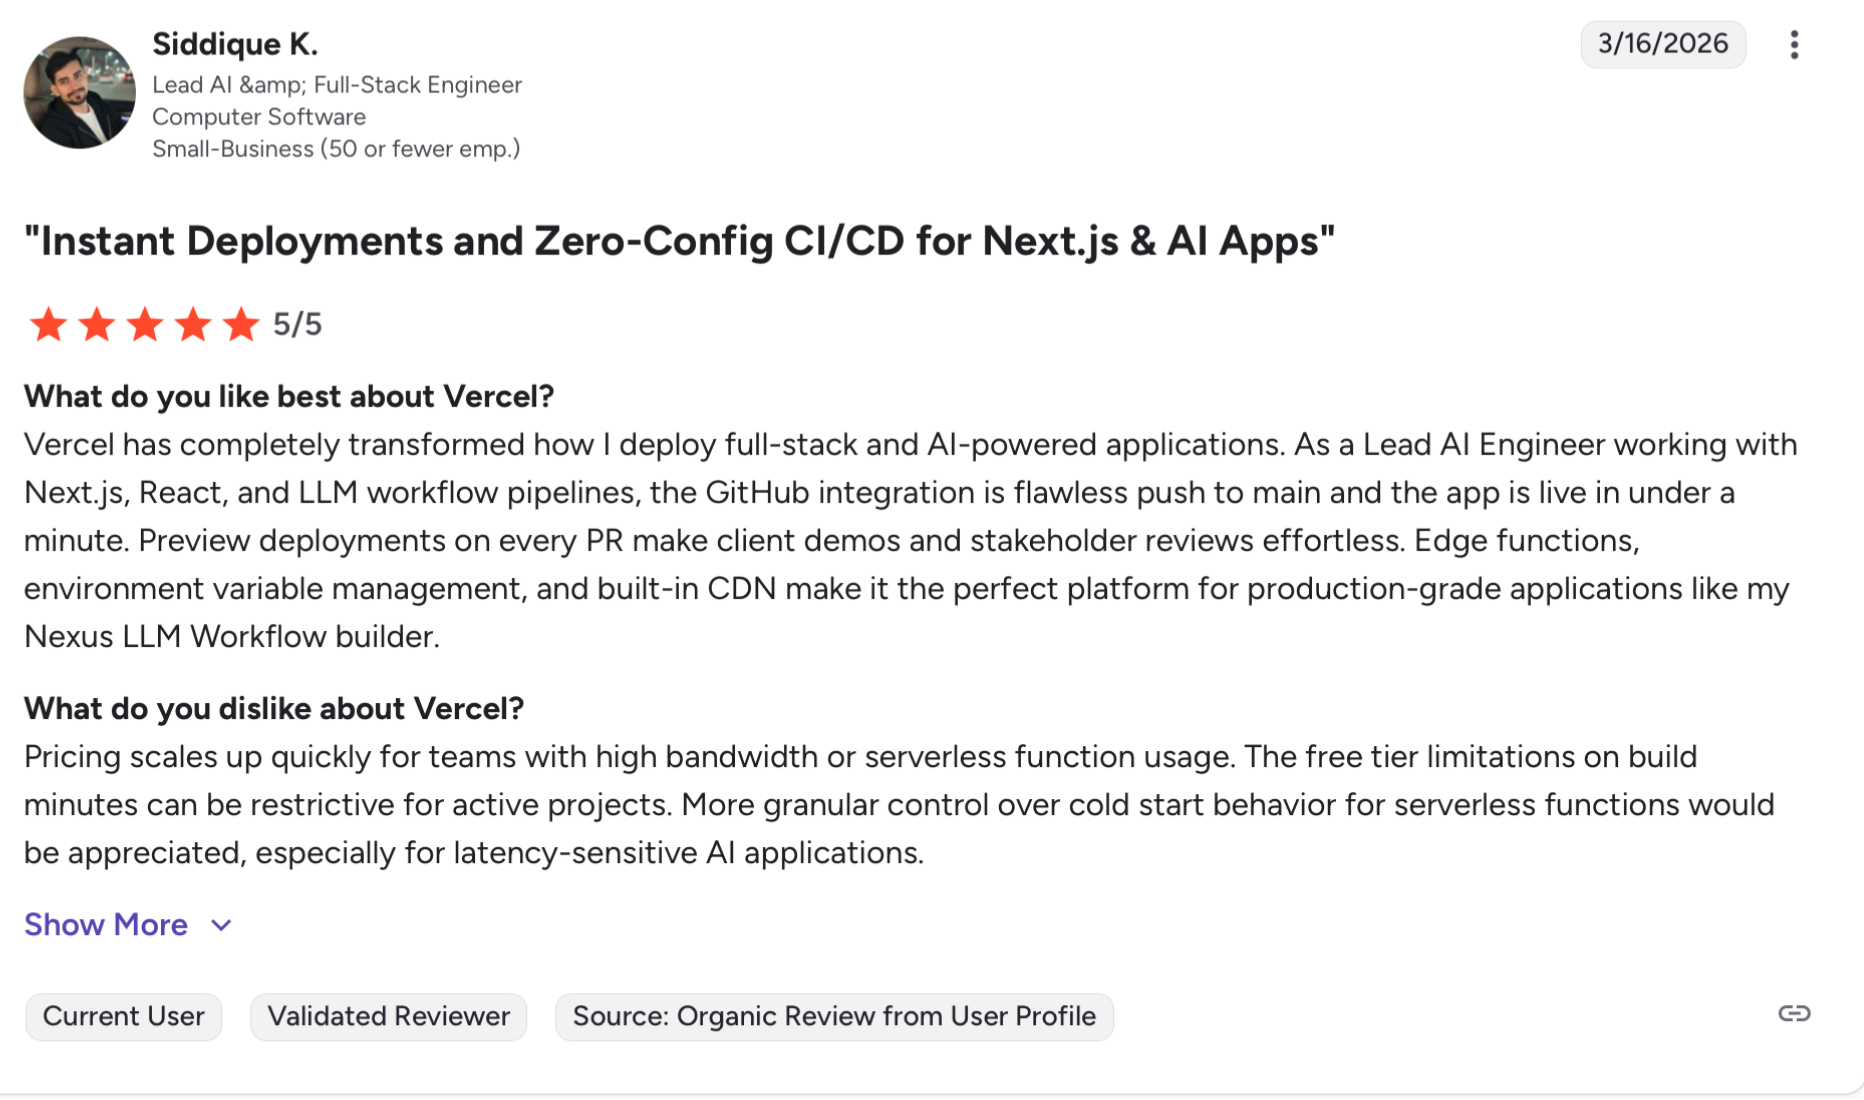Click the reviewer name Siddique K.
The height and width of the screenshot is (1100, 1864).
click(235, 44)
